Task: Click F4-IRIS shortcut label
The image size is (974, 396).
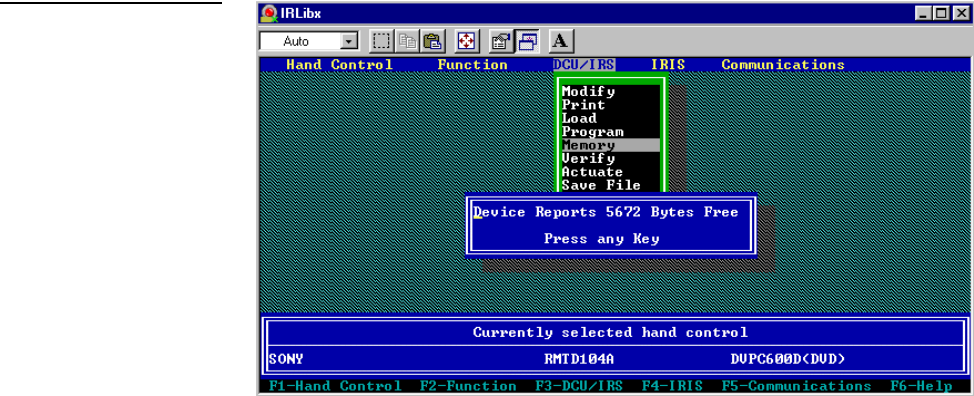Action: (x=672, y=386)
